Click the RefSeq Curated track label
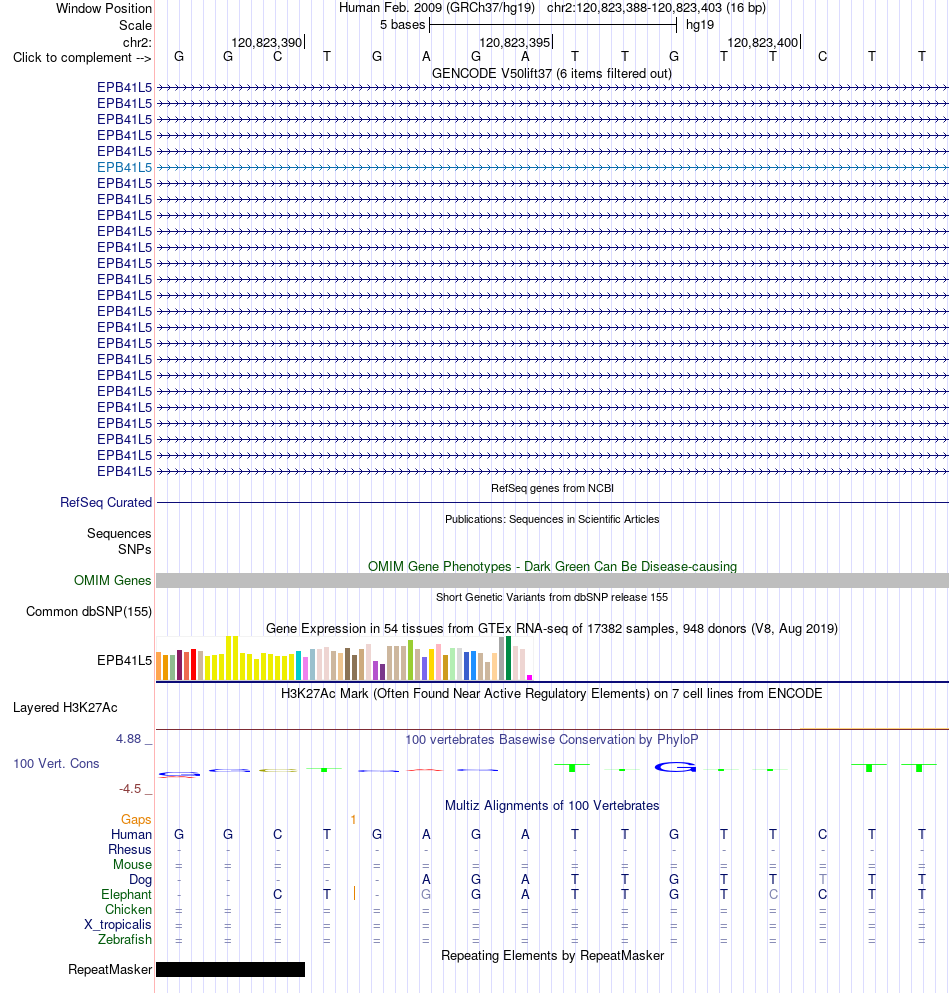 click(x=106, y=502)
